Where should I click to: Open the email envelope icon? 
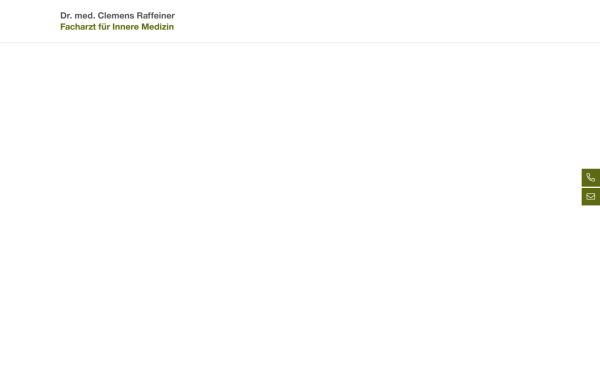click(591, 197)
